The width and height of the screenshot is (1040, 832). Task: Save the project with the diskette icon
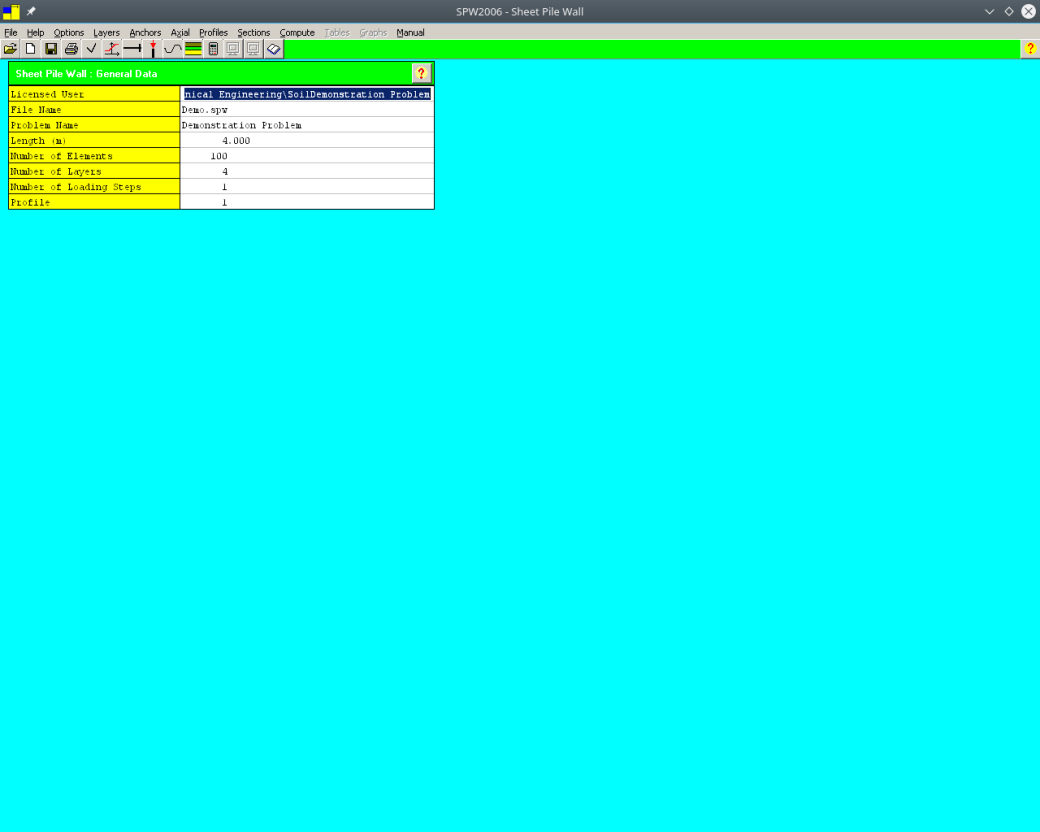pyautogui.click(x=50, y=48)
